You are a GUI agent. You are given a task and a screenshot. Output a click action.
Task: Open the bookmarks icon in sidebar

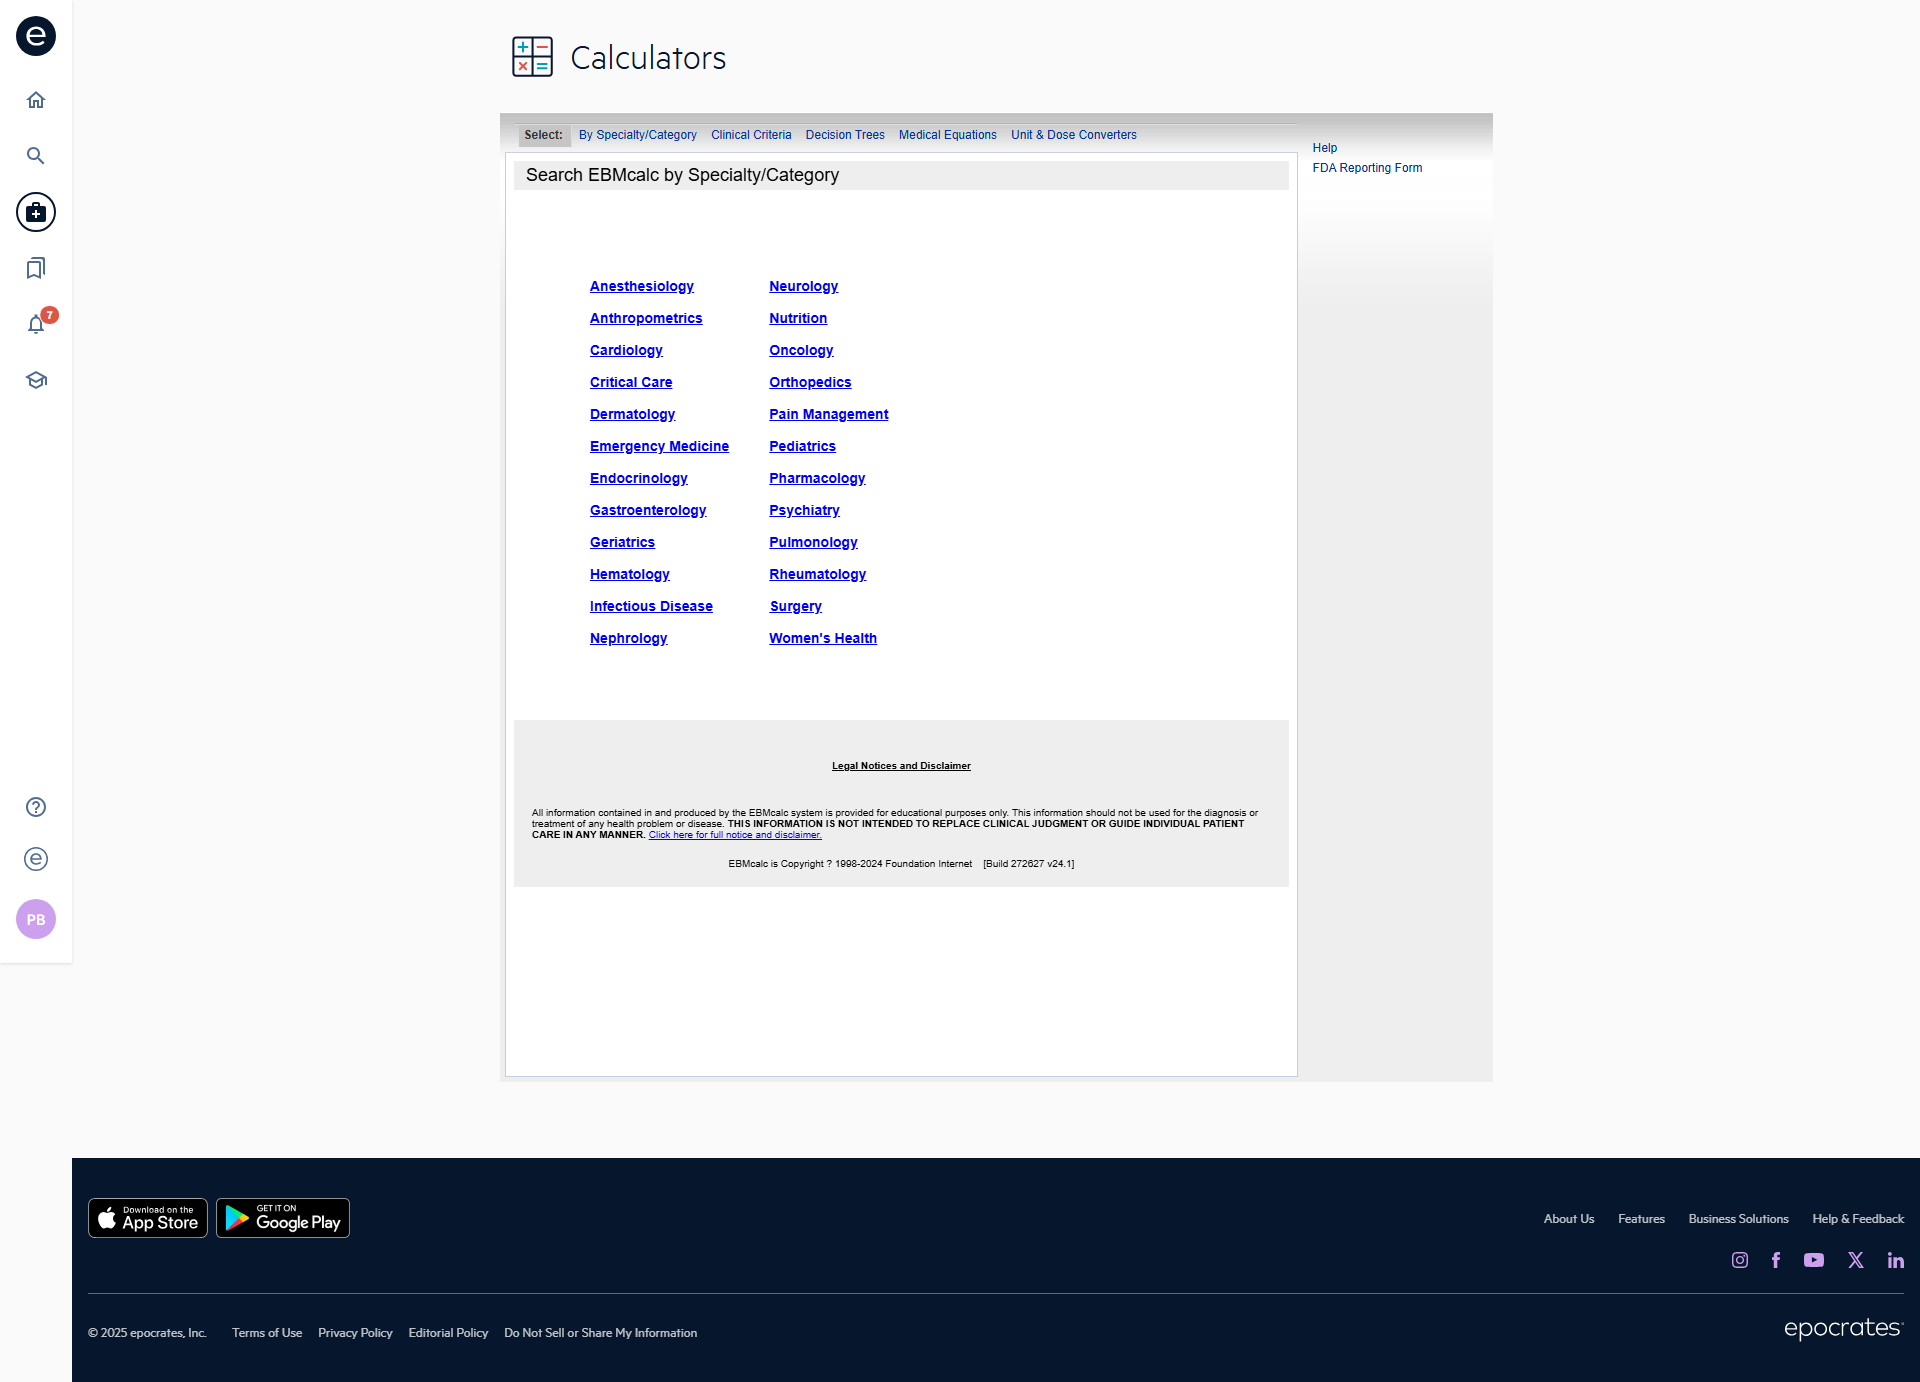click(36, 268)
